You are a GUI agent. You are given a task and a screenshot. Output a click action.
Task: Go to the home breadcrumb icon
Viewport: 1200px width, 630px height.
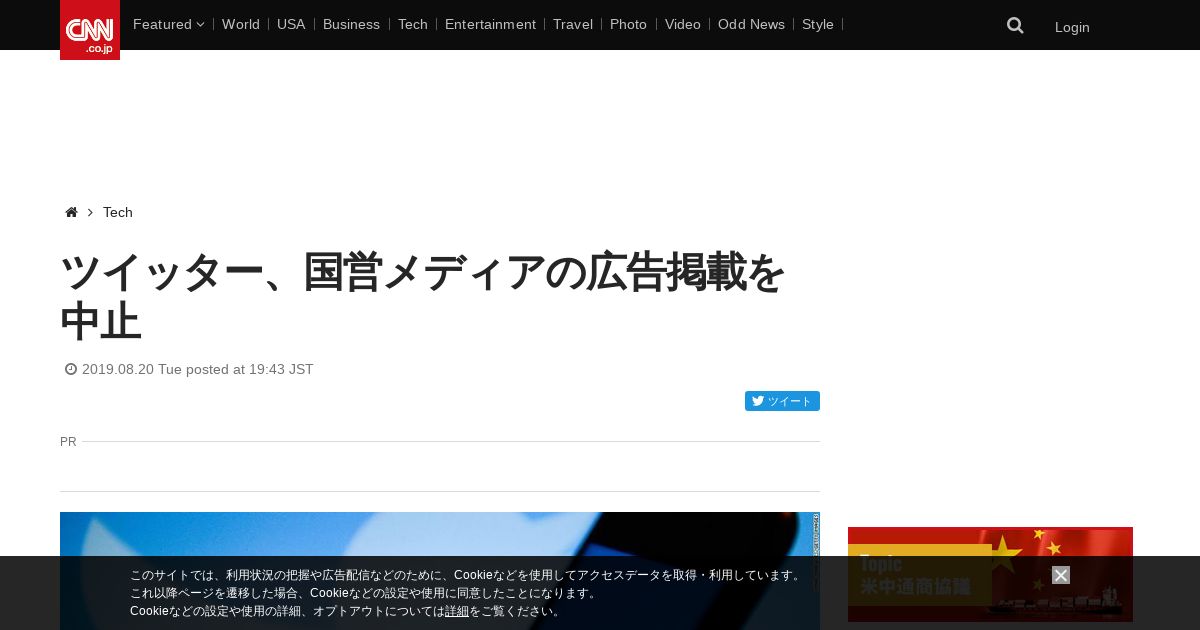[x=71, y=212]
